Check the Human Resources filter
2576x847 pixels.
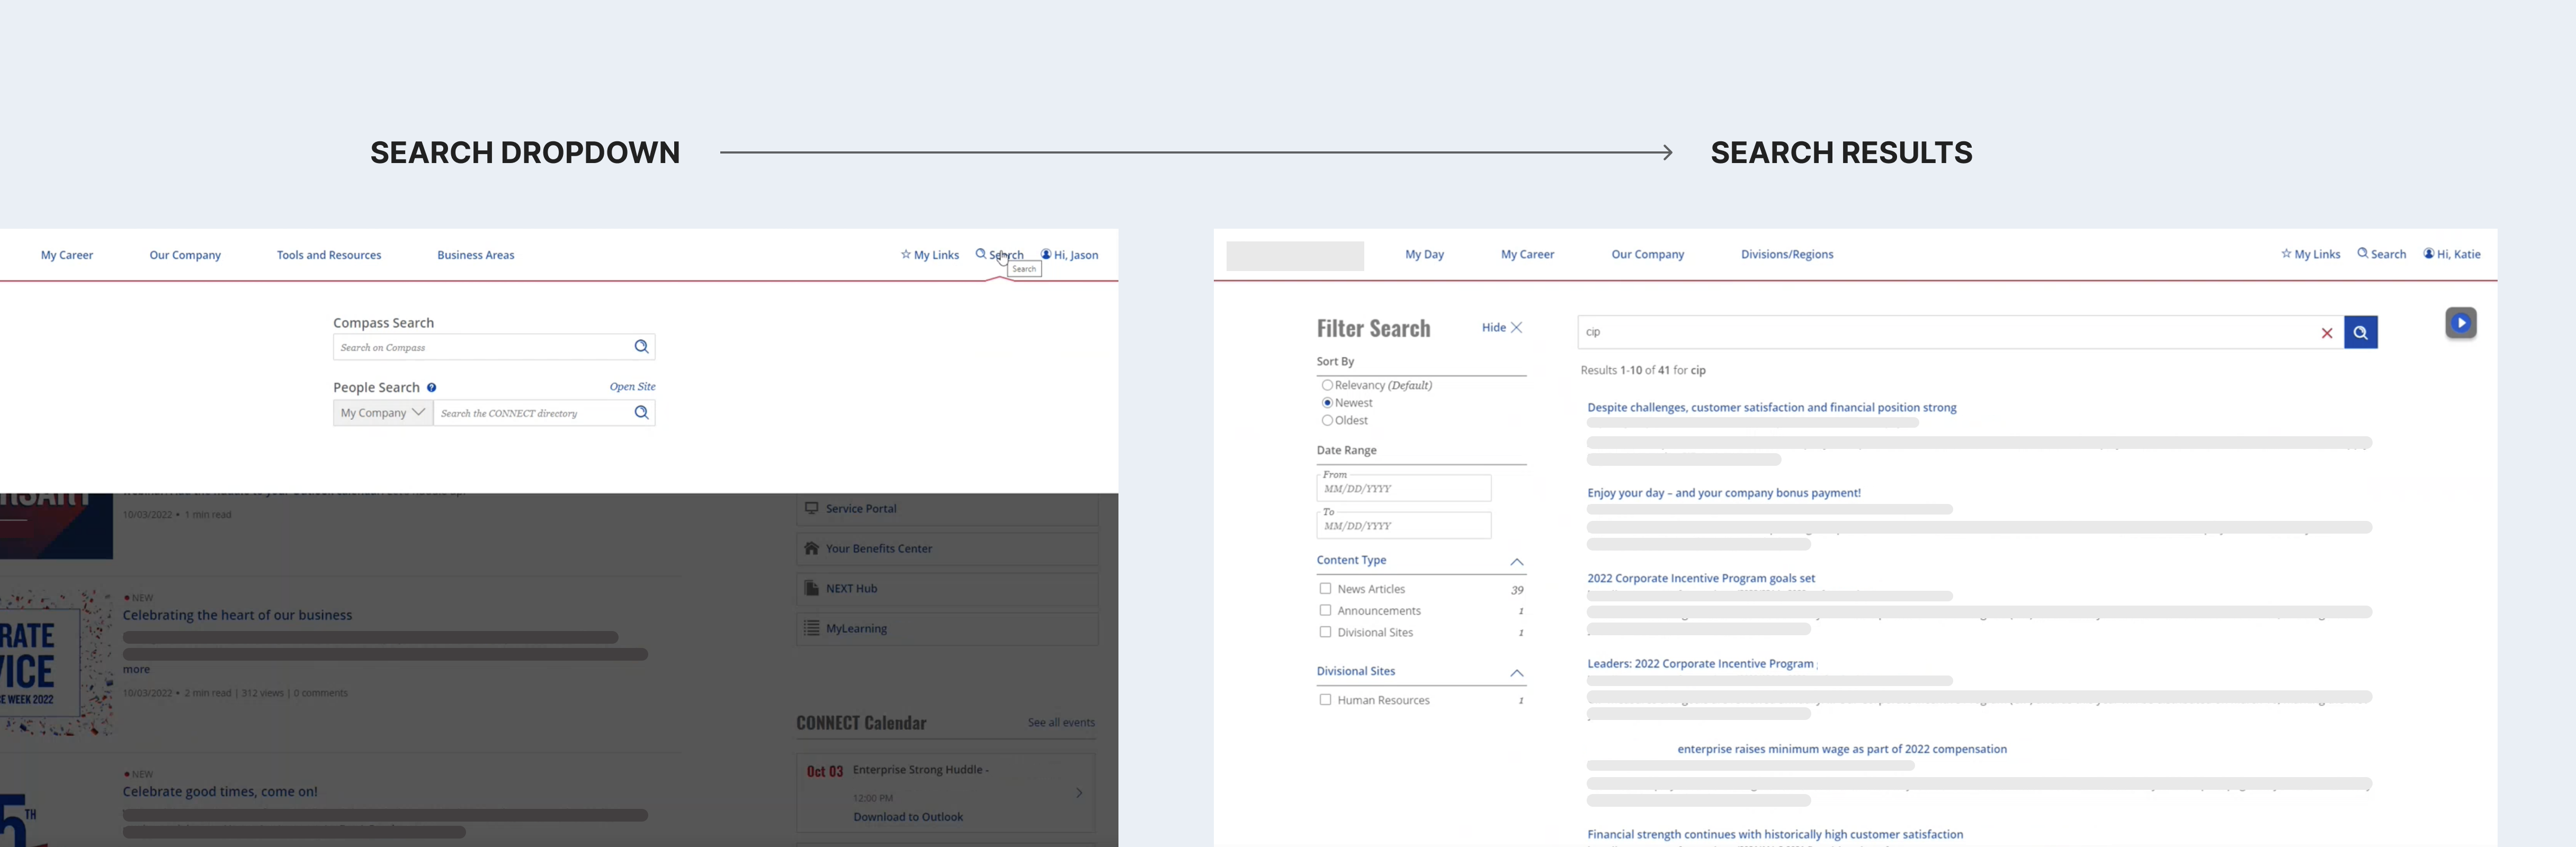1325,700
